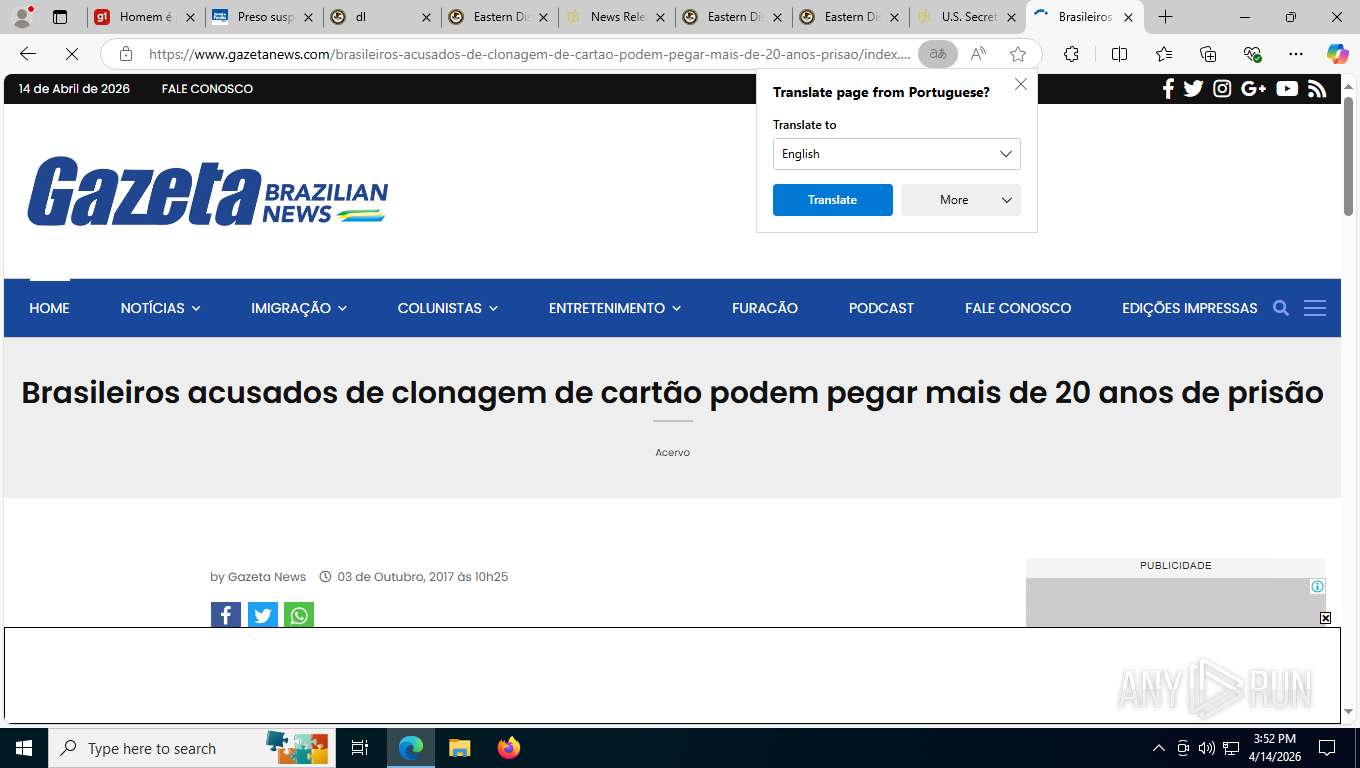Open PODCAST navigation item
The image size is (1360, 768).
881,308
